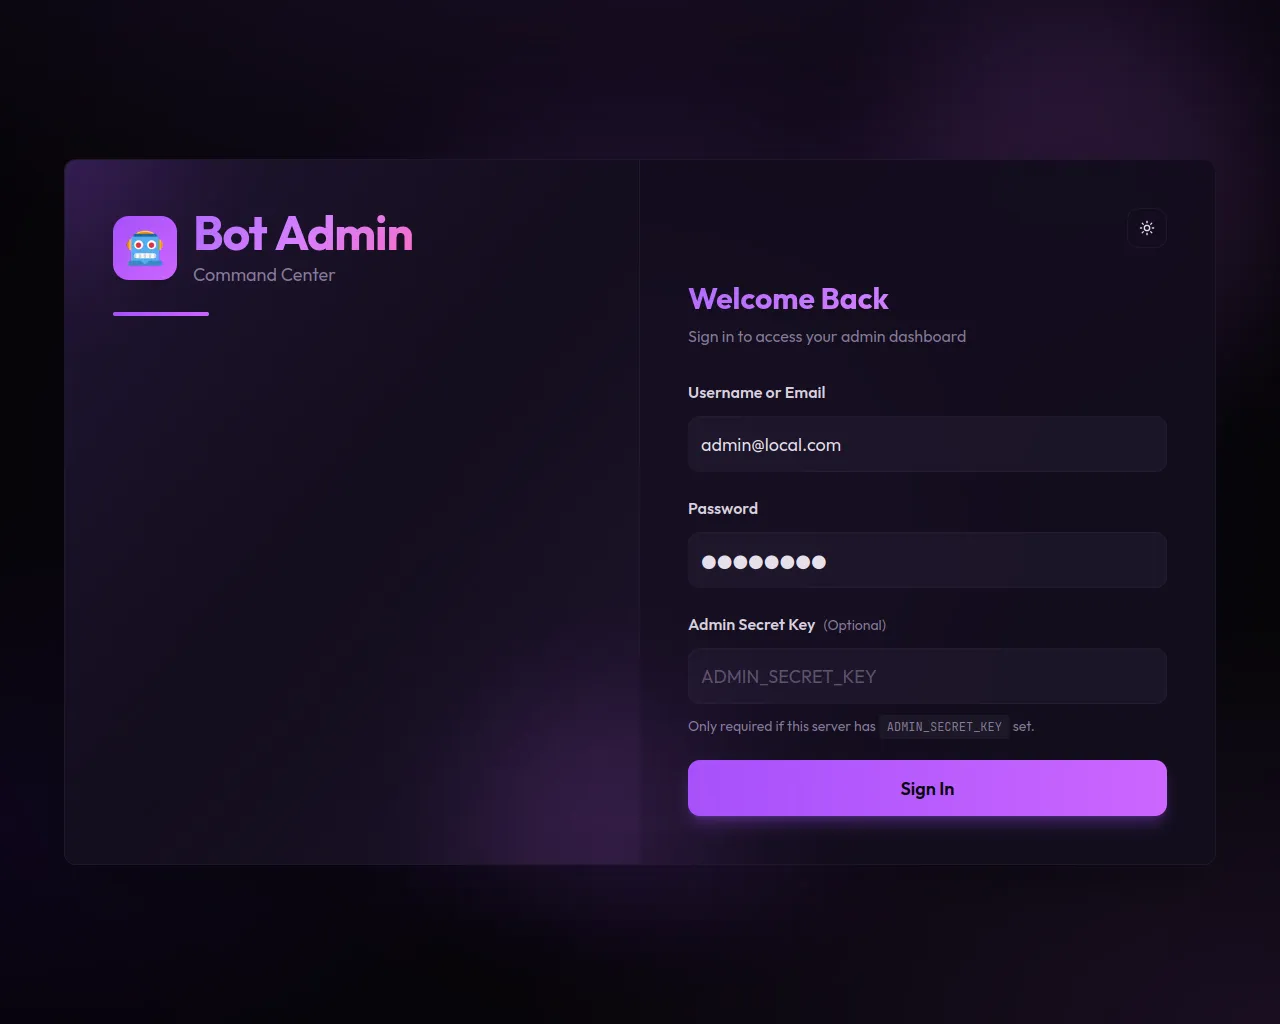Click the ADMIN_SECRET_KEY code badge in hint
The image size is (1280, 1024).
pos(944,727)
